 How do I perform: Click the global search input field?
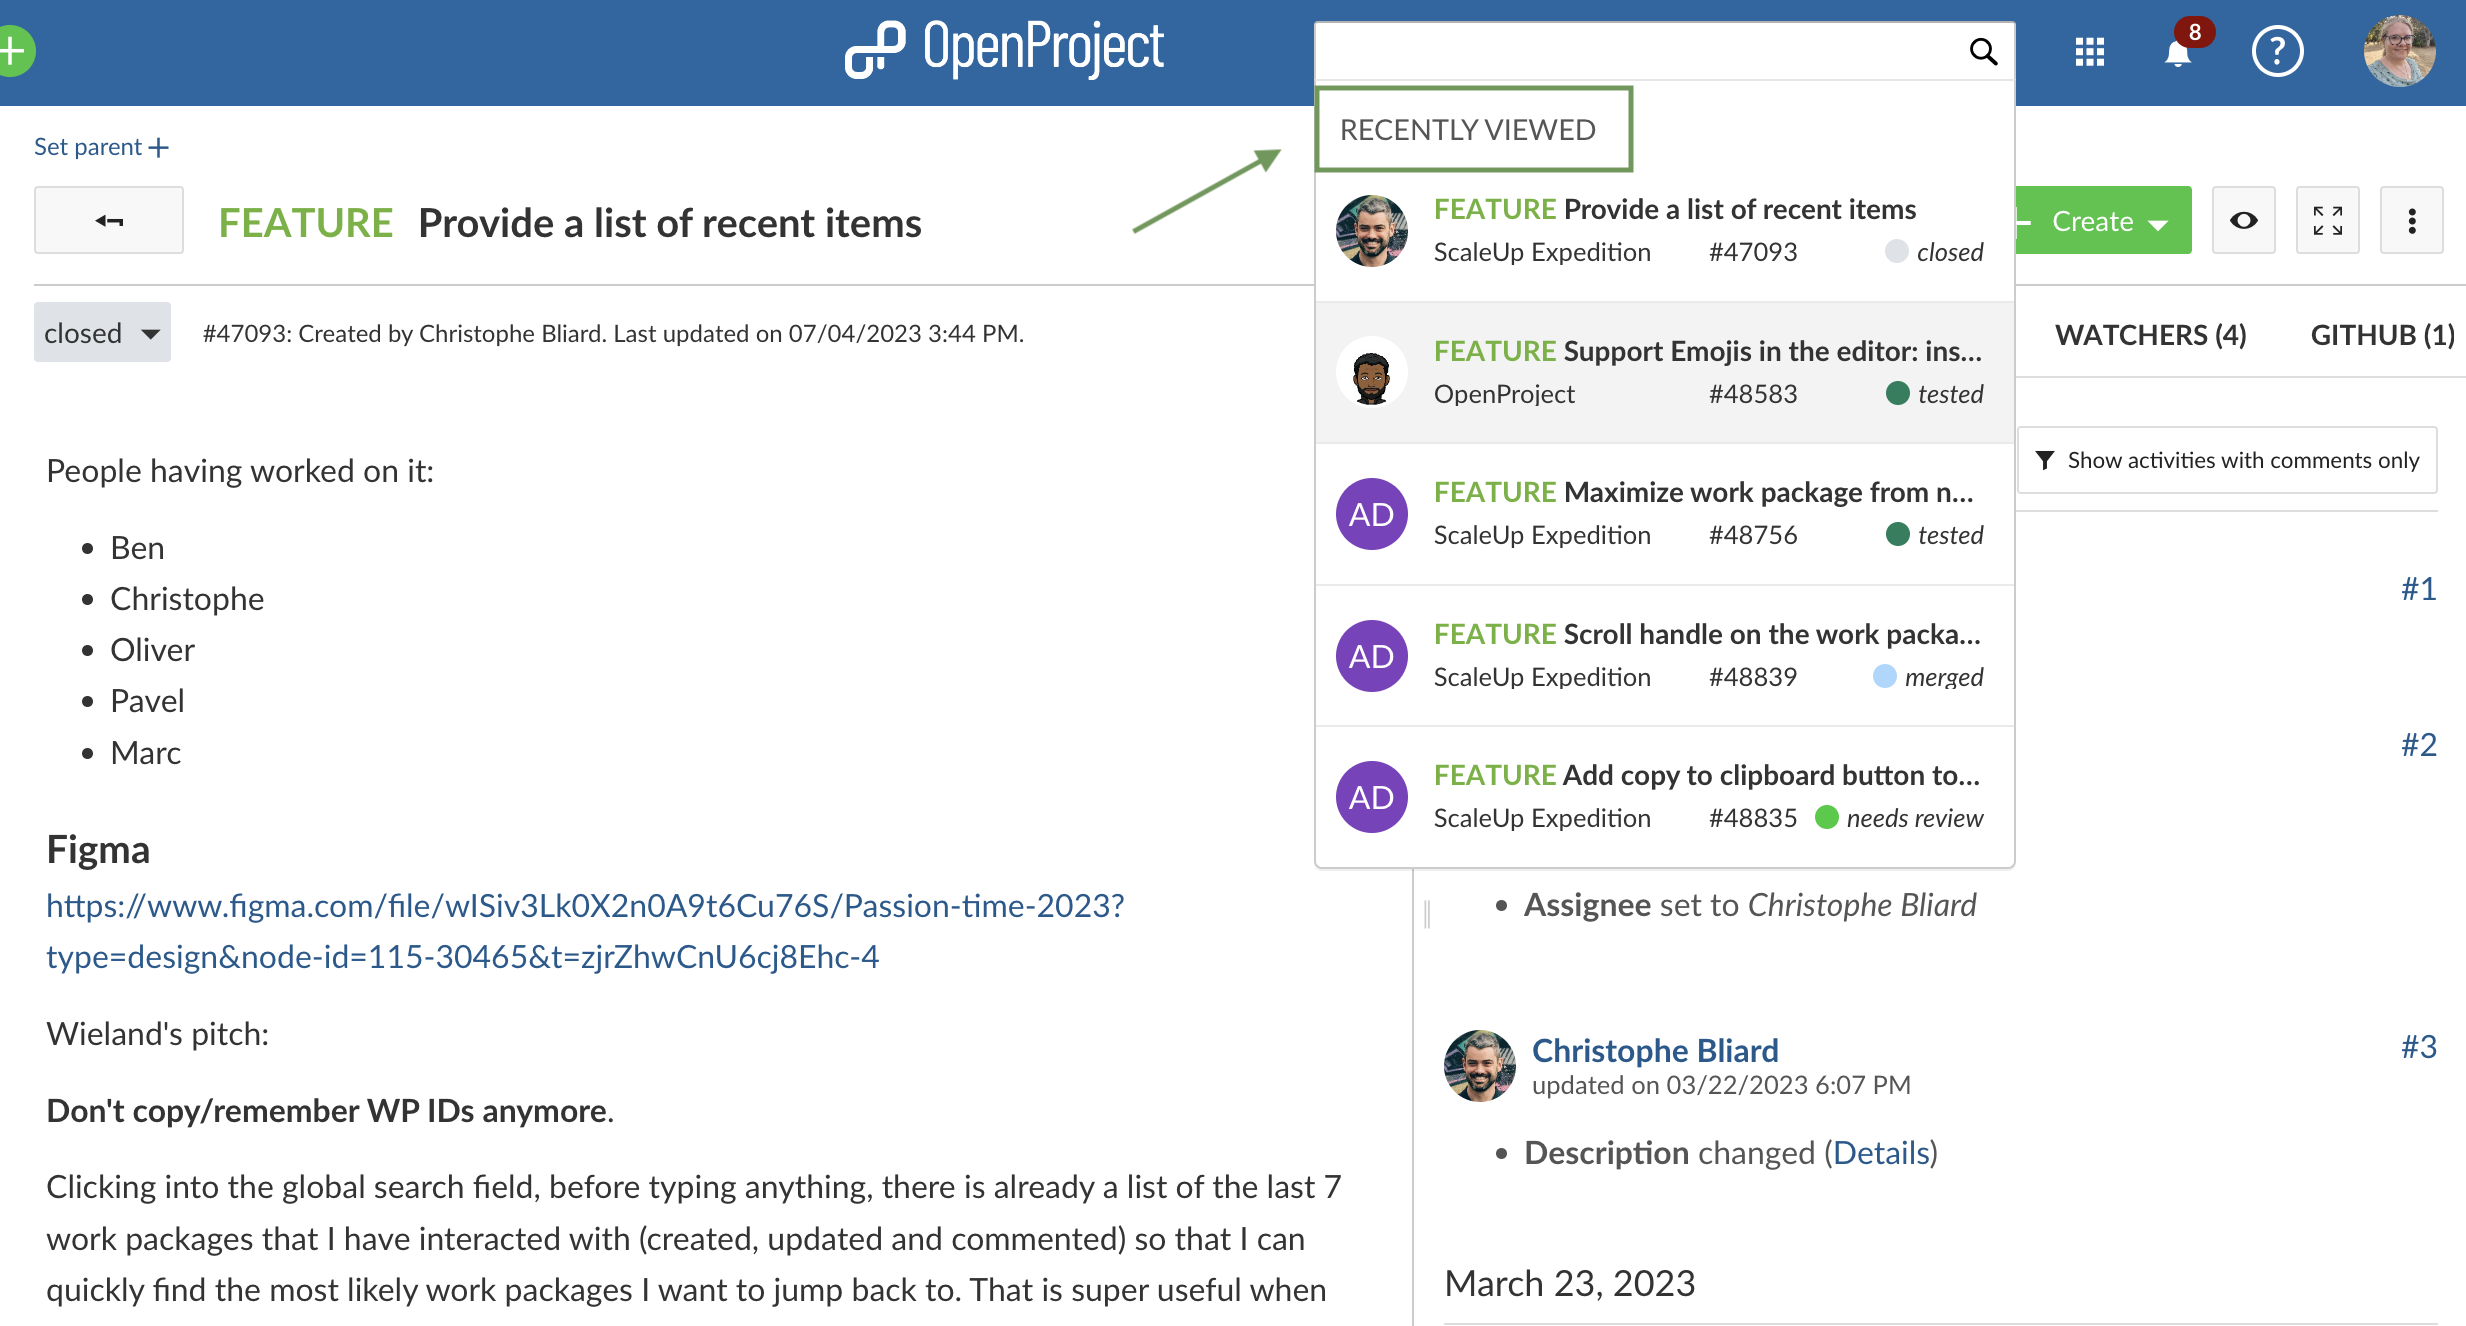tap(1640, 51)
